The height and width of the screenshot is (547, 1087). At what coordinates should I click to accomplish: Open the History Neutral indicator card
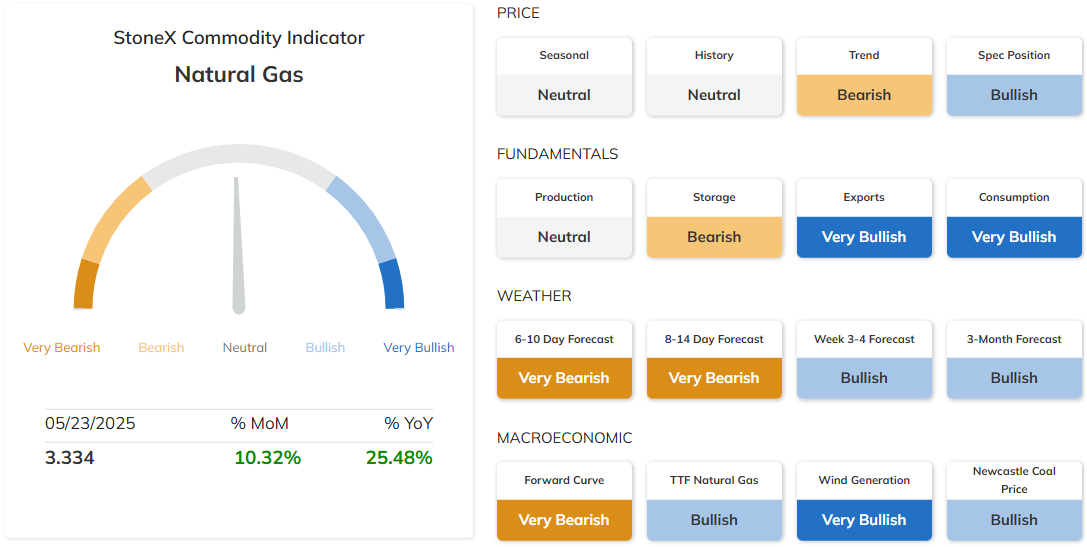click(714, 76)
